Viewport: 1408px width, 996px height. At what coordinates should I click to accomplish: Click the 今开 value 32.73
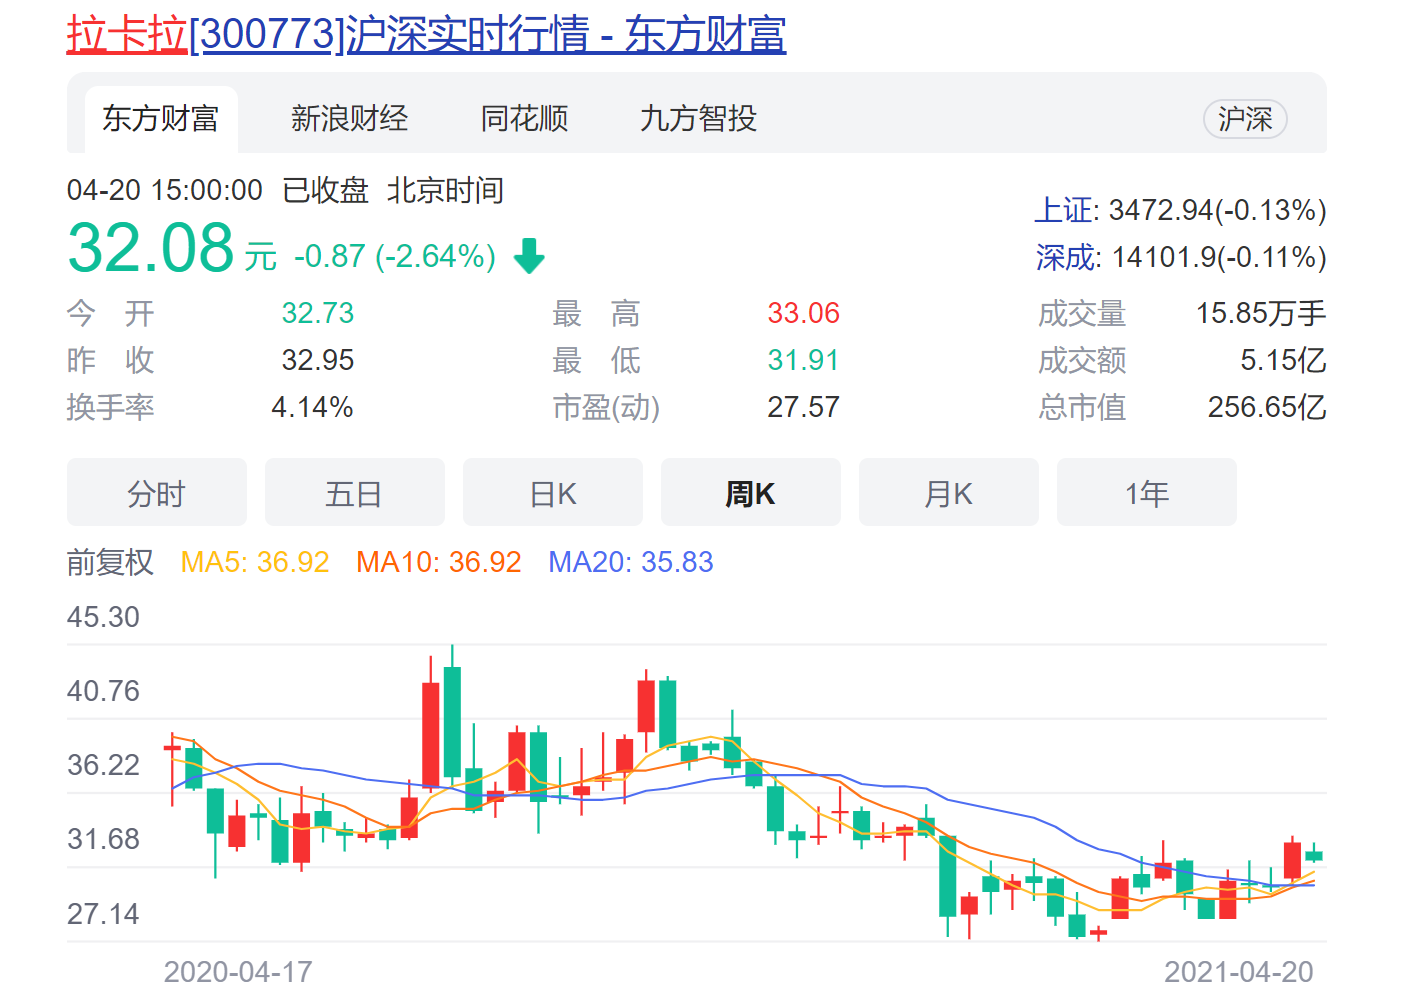[x=318, y=313]
